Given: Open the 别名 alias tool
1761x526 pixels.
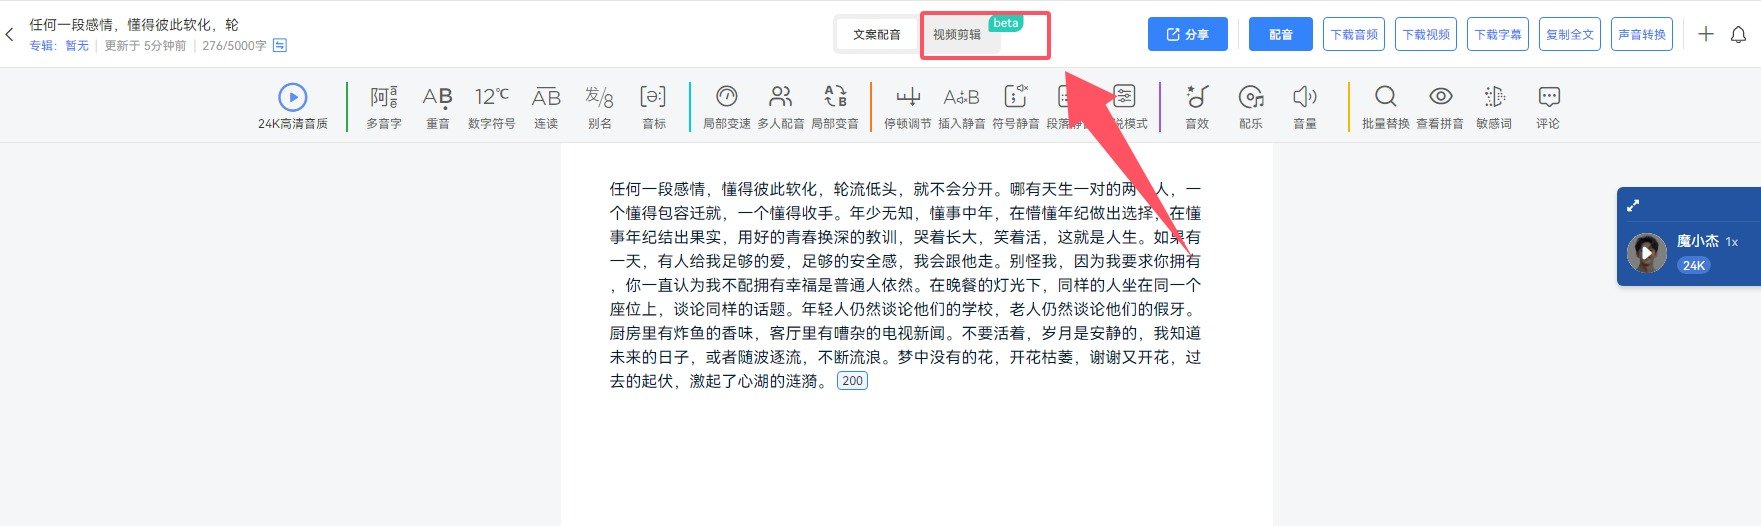Looking at the screenshot, I should click(600, 107).
